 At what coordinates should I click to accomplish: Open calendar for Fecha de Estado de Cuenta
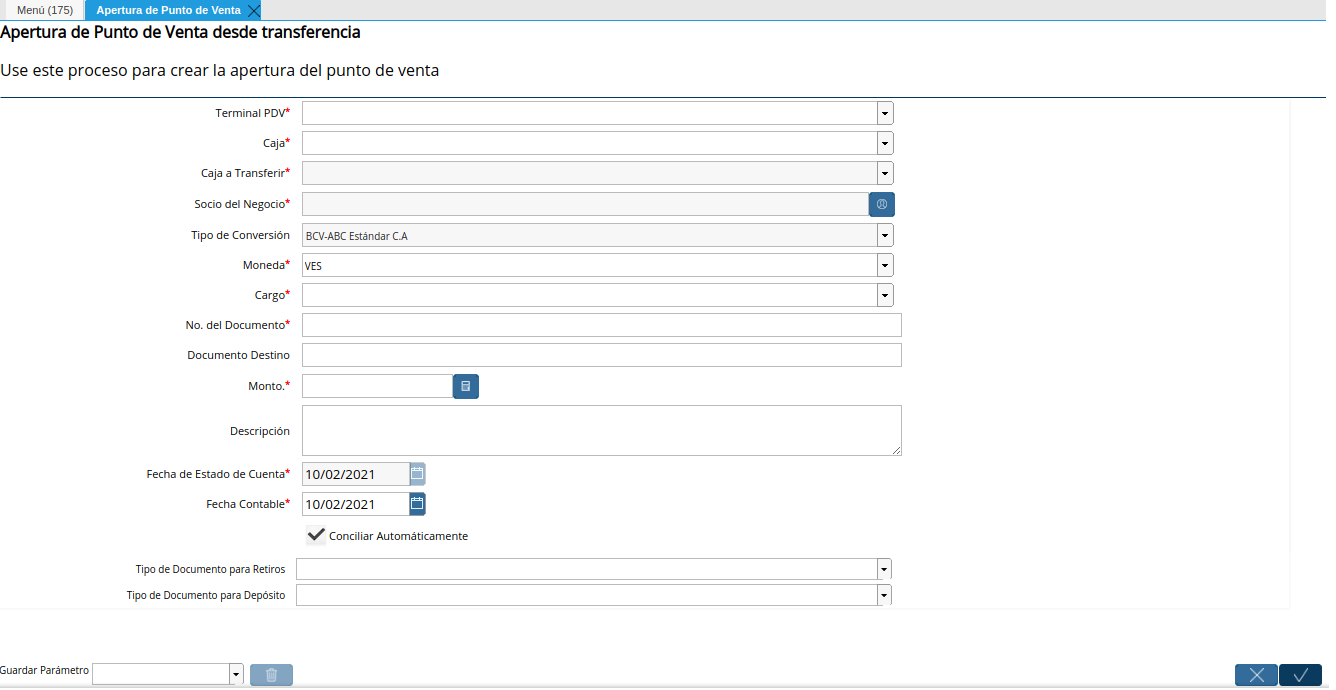click(417, 474)
